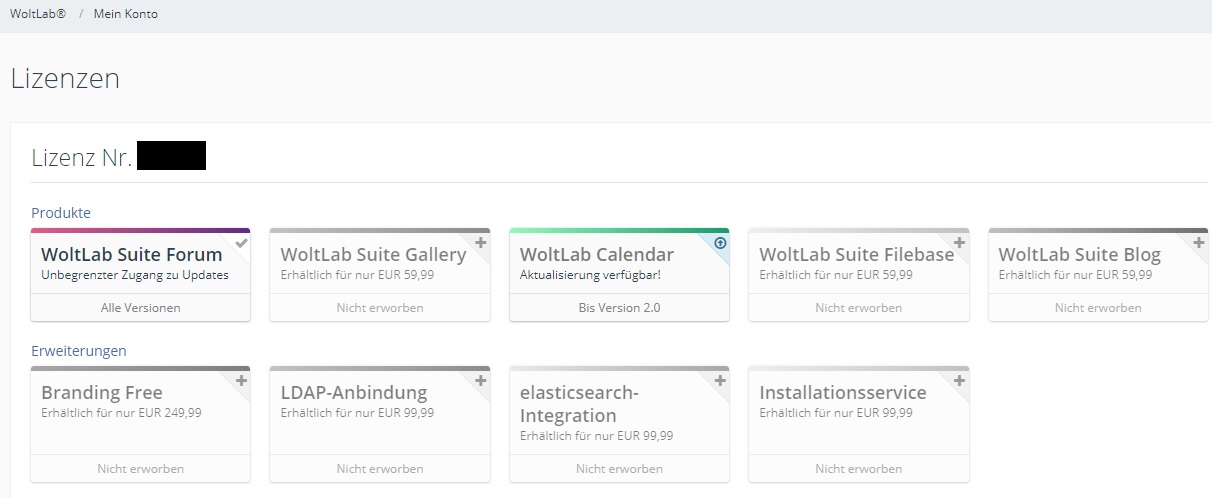The width and height of the screenshot is (1212, 498).
Task: Click plus icon on LDAP-Anbindung card
Action: [481, 381]
